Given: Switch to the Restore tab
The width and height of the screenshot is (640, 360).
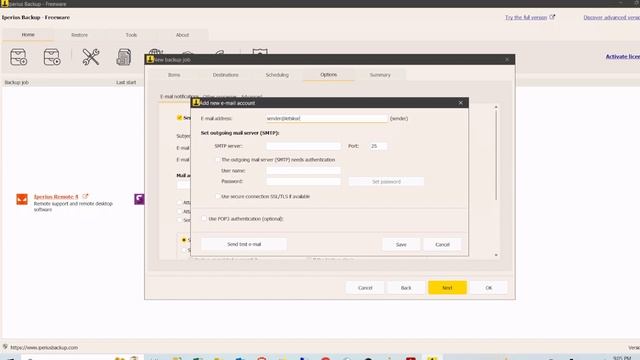Looking at the screenshot, I should click(79, 35).
